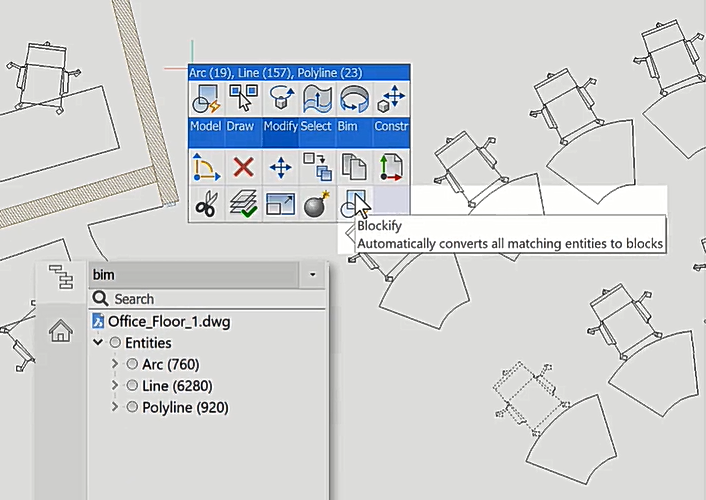This screenshot has width=706, height=500.
Task: Click the dashed highlighted chair in the drawing
Action: pos(530,399)
